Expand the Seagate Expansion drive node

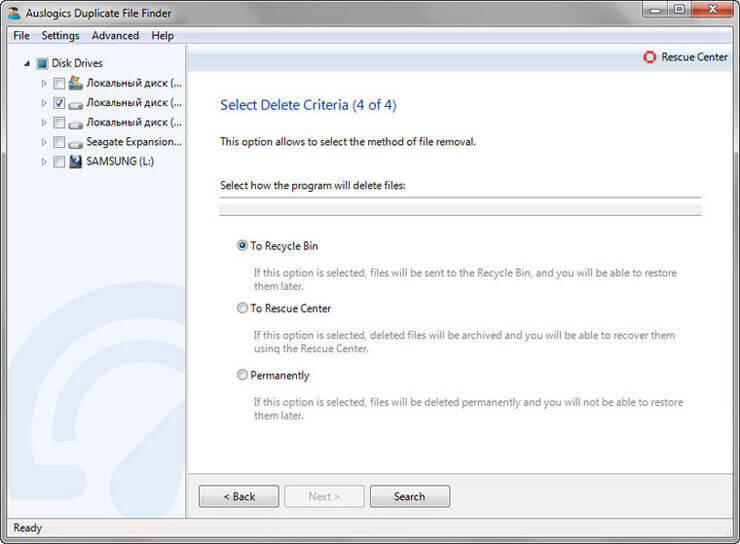pyautogui.click(x=43, y=142)
